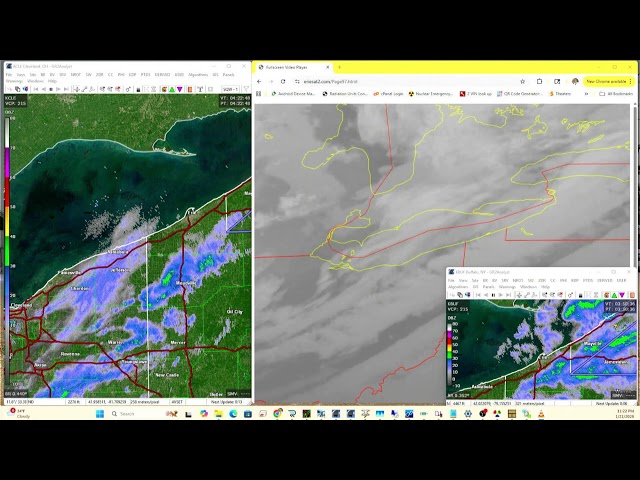
Task: Expand the bookmarks overflow chevron
Action: click(x=587, y=93)
